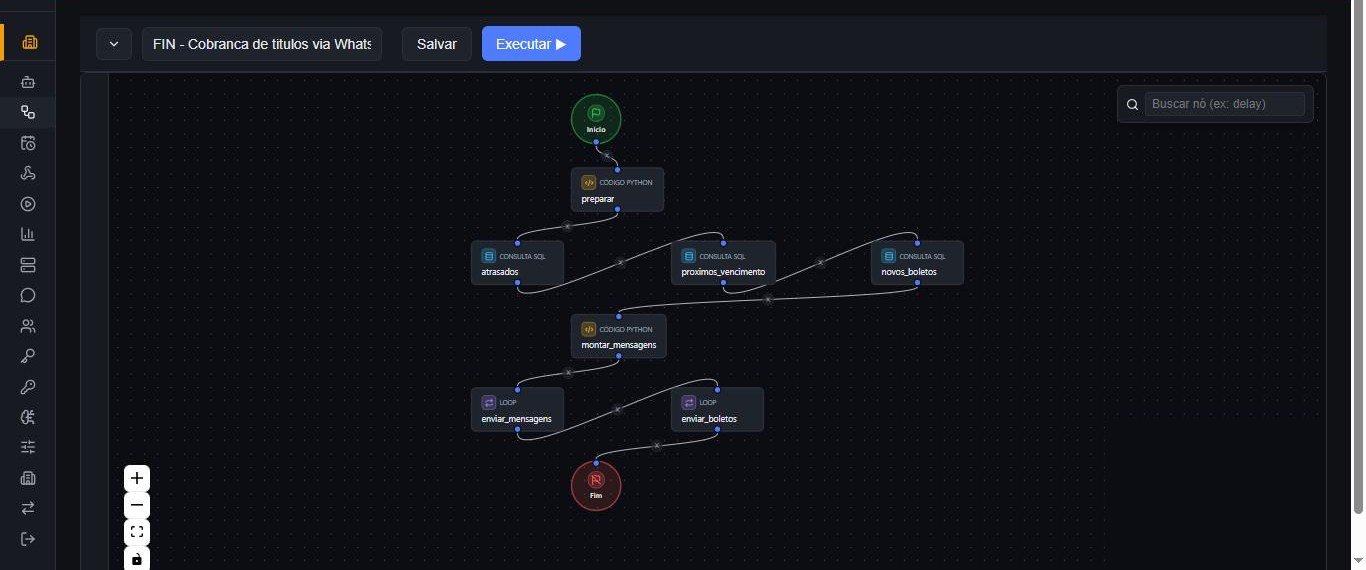The image size is (1366, 570).
Task: Click the loop icon on the enviar_mensagens node
Action: pos(489,402)
